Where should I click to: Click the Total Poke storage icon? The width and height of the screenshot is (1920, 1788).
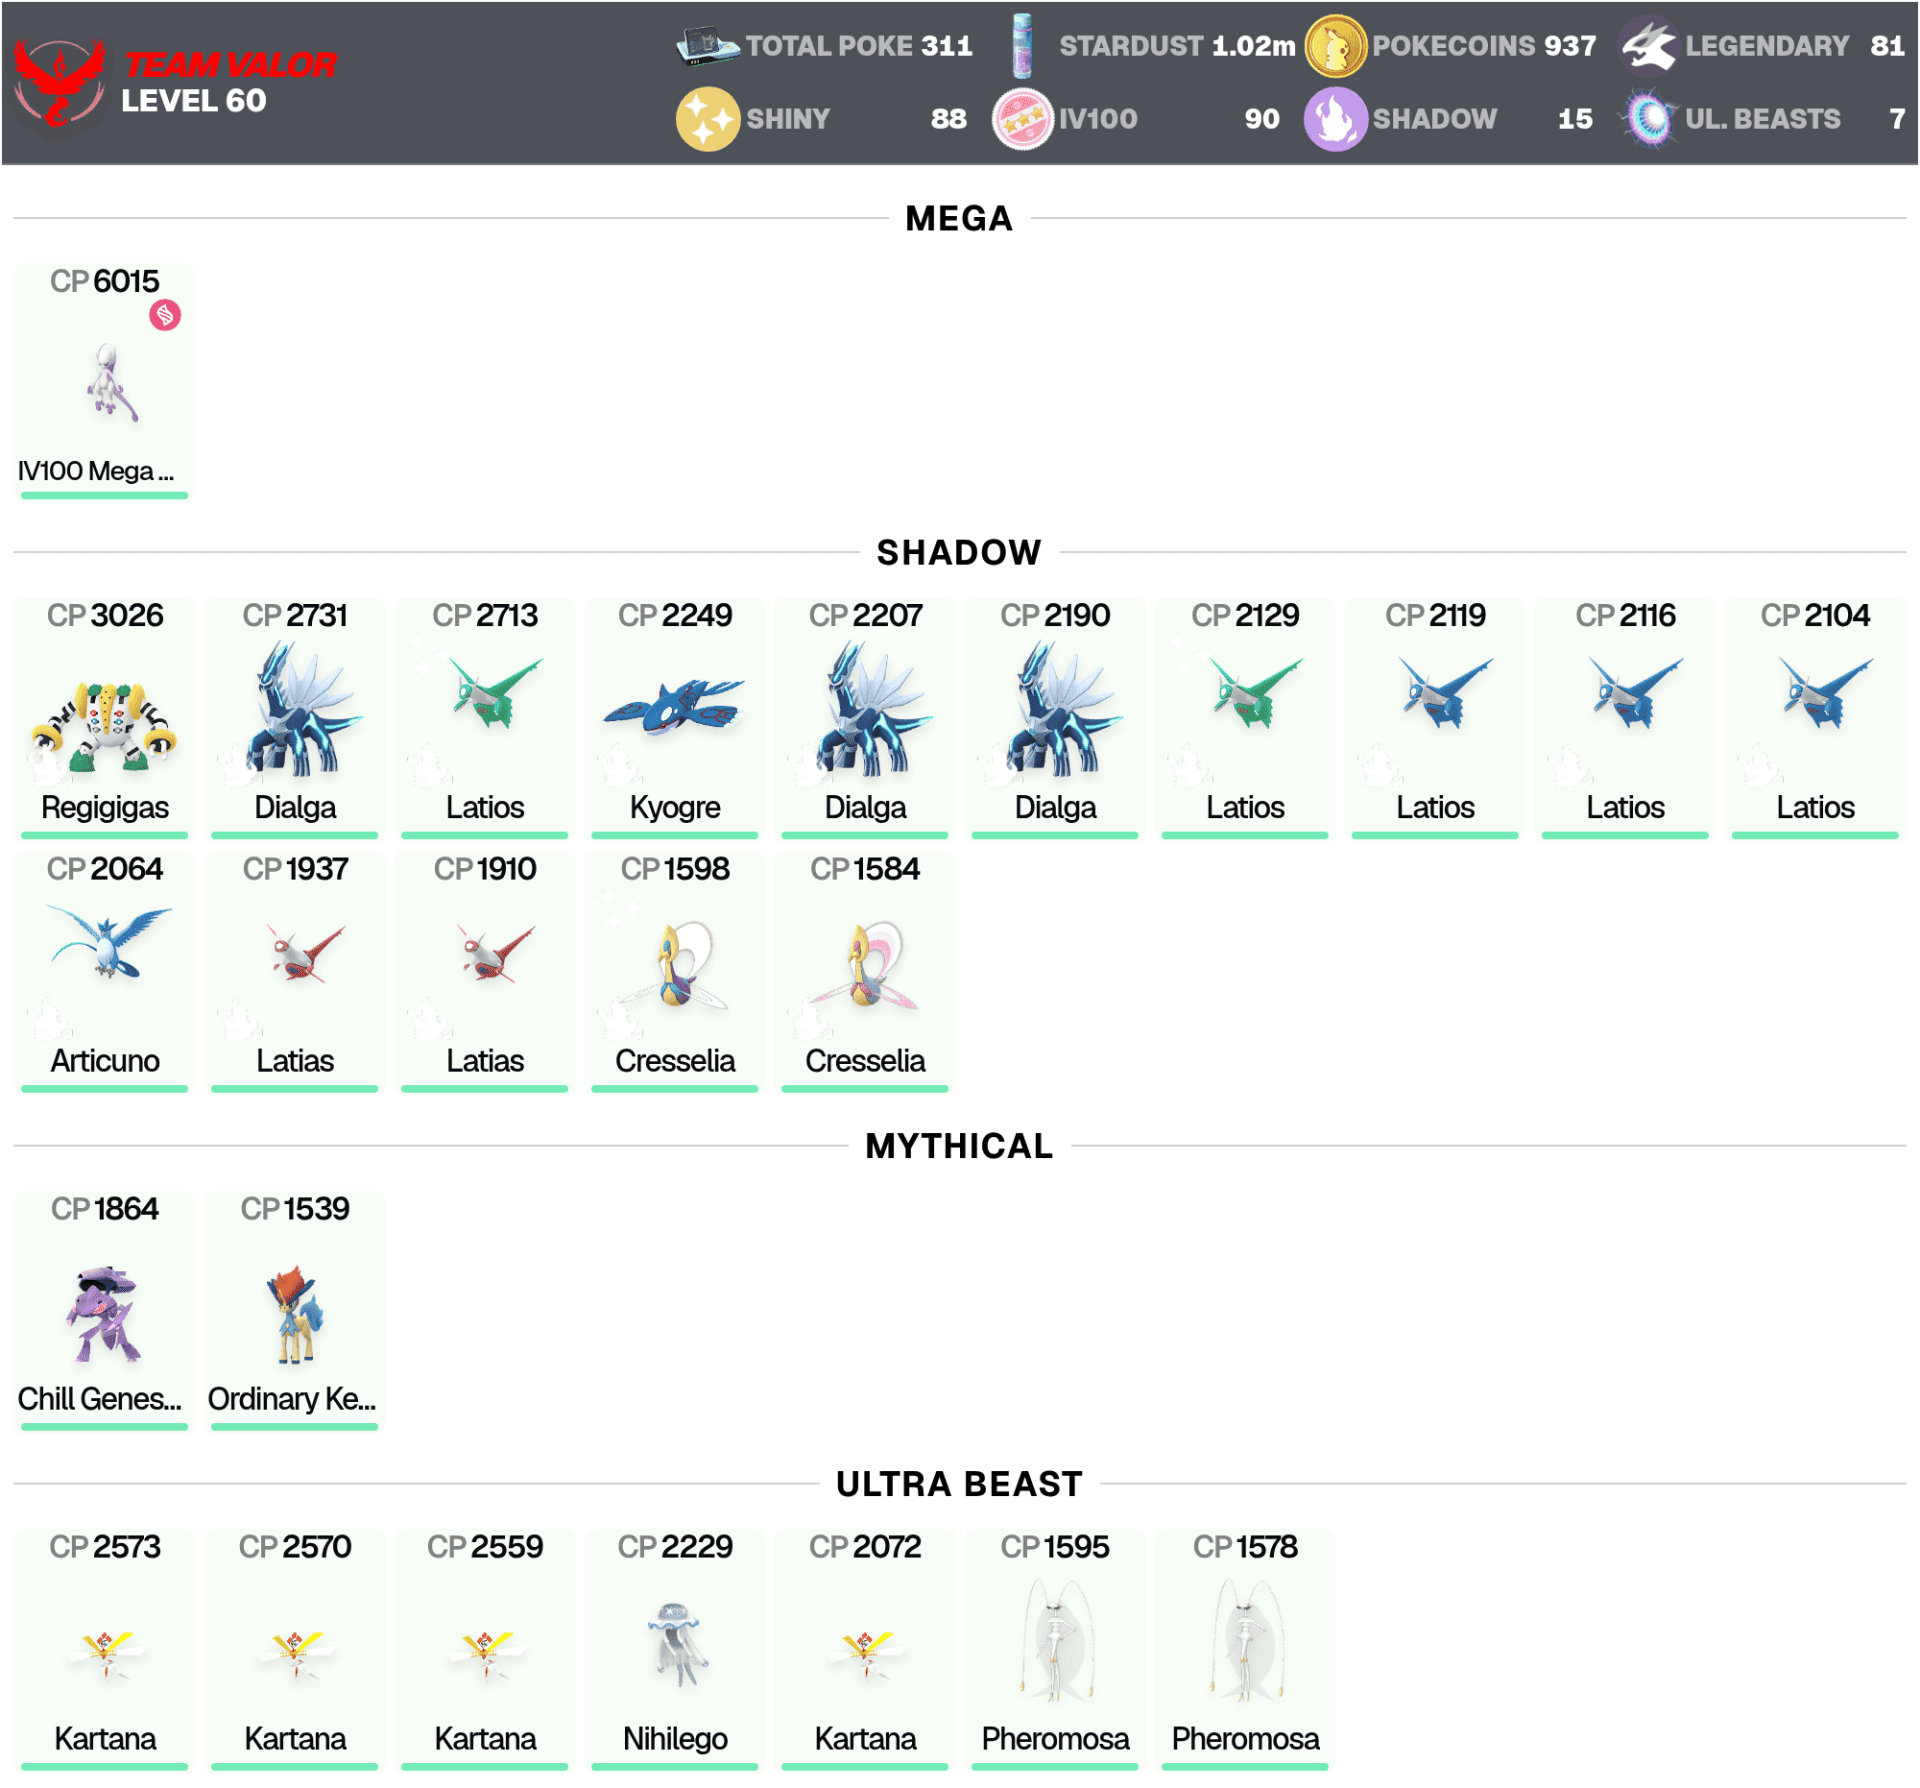tap(707, 46)
